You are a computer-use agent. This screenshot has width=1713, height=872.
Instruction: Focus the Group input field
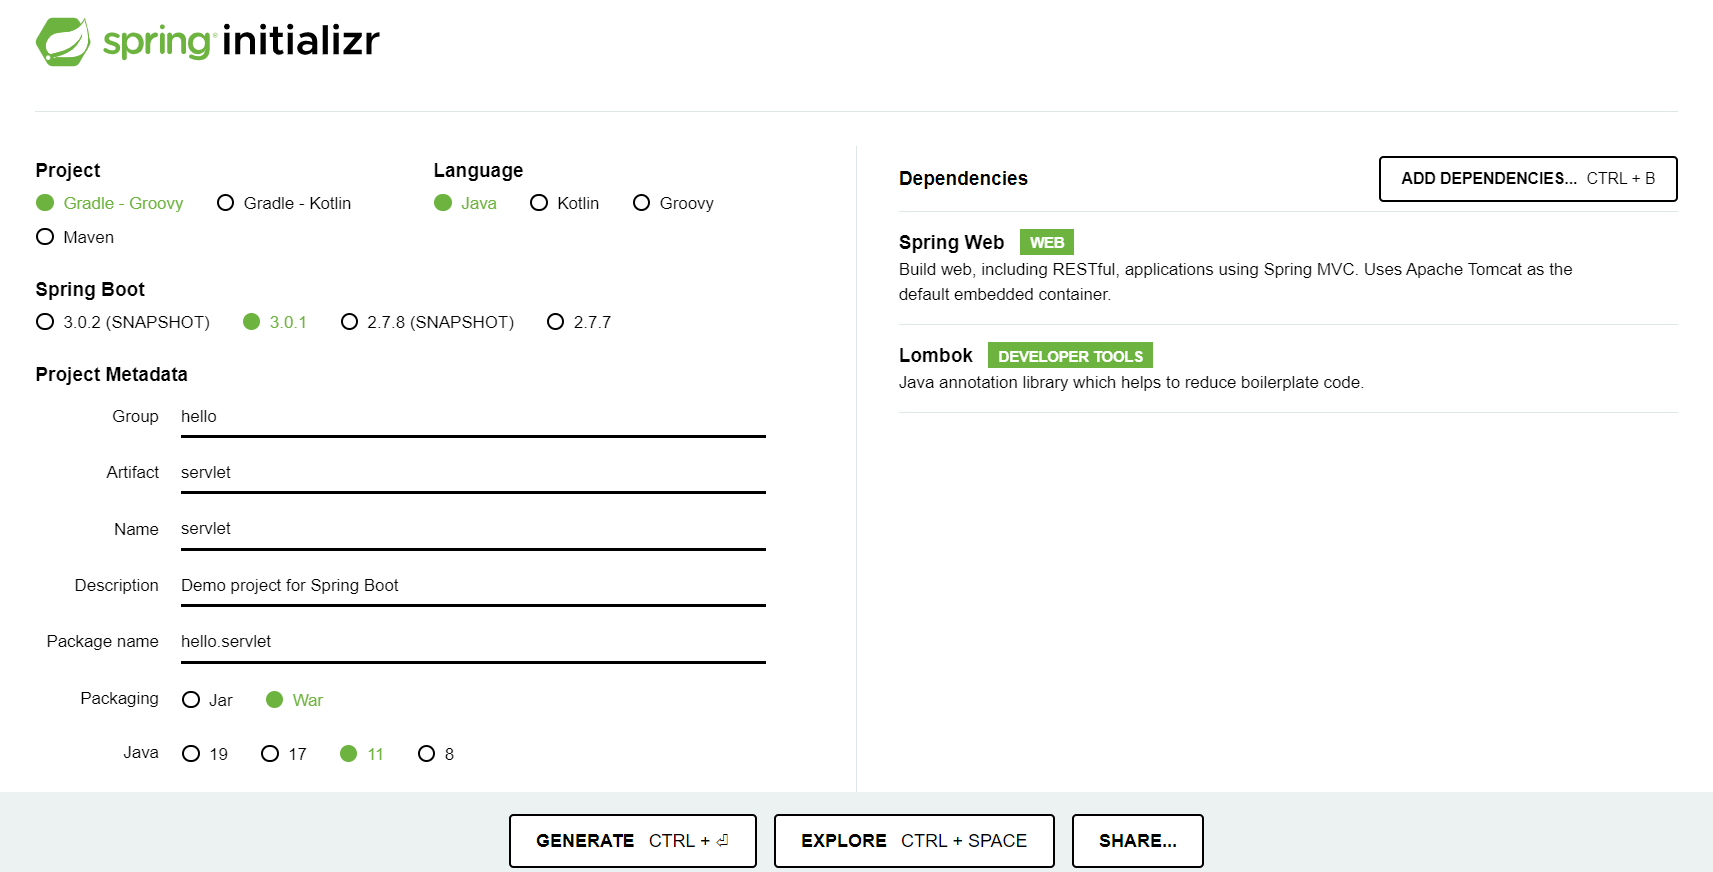[473, 417]
